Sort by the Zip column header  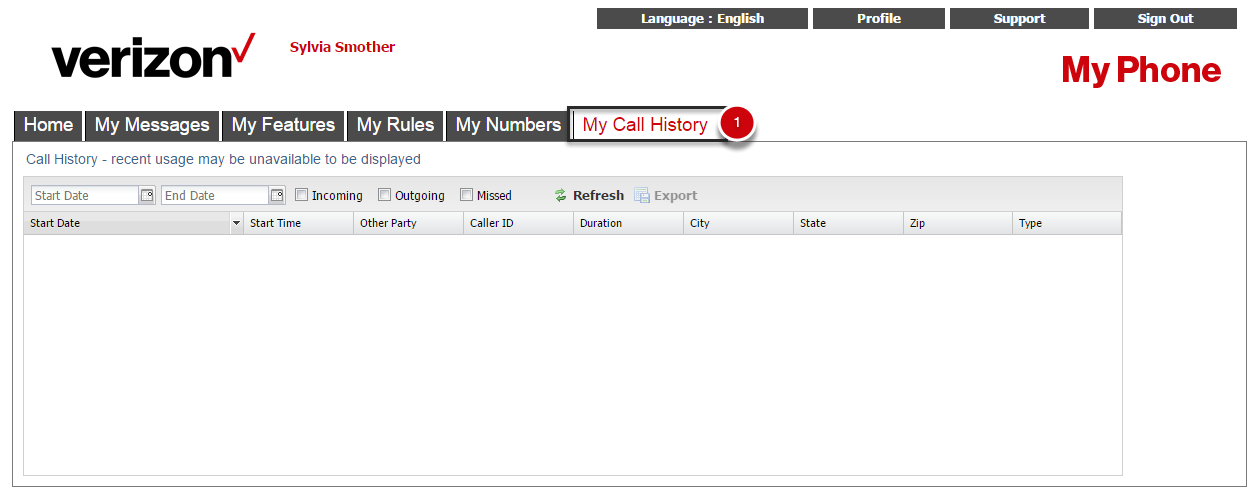click(958, 223)
